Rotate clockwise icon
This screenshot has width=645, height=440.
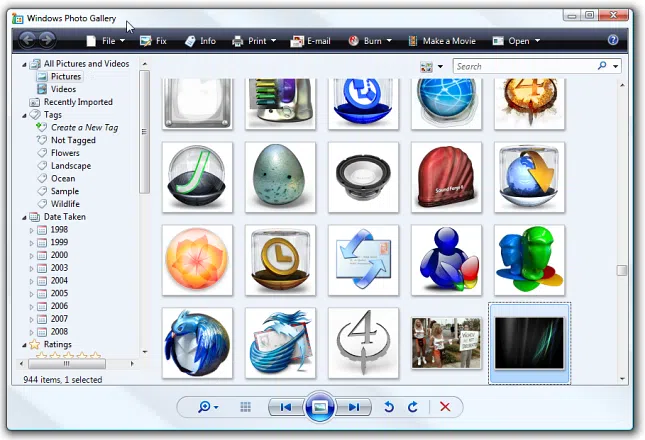tap(413, 407)
